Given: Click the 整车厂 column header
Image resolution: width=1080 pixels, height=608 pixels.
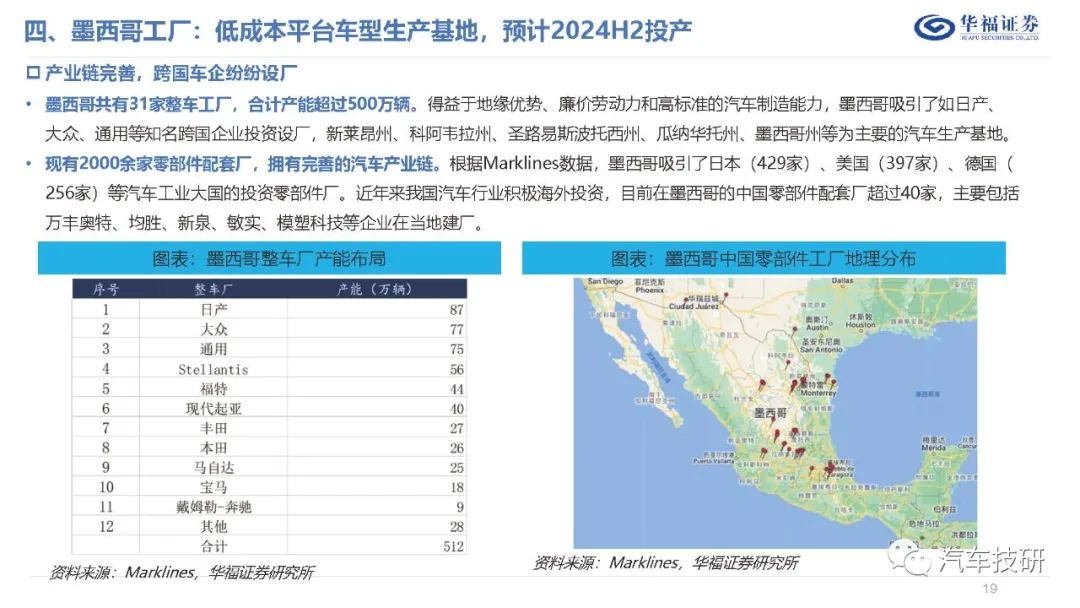Looking at the screenshot, I should coord(214,289).
